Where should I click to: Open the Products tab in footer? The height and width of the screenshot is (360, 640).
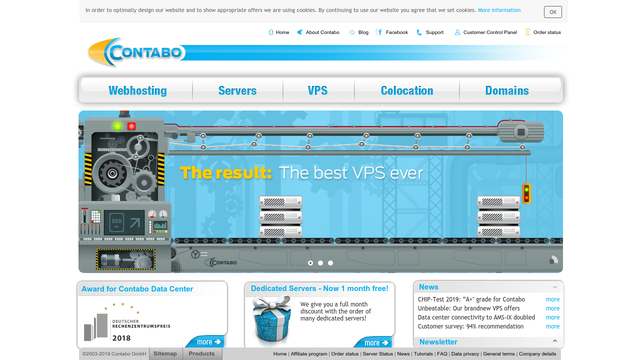pyautogui.click(x=202, y=353)
